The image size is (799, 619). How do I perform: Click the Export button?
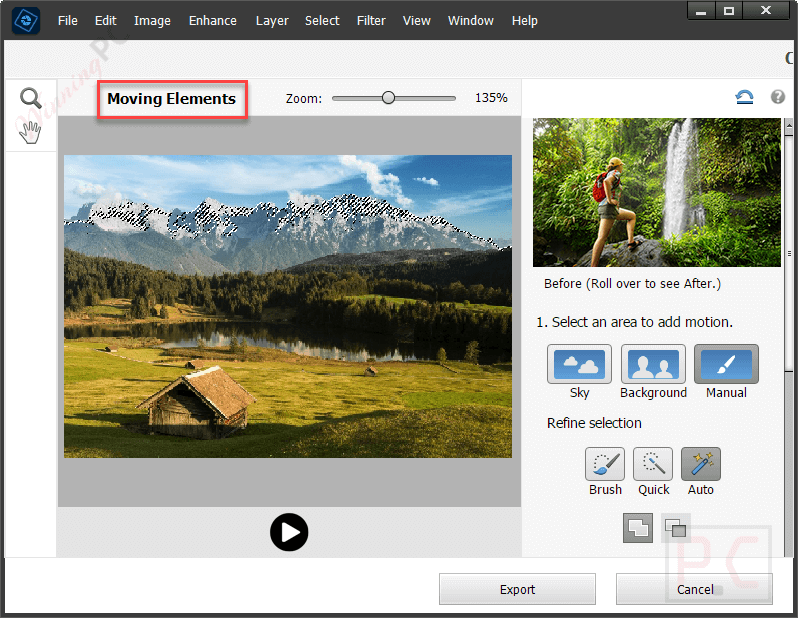517,589
